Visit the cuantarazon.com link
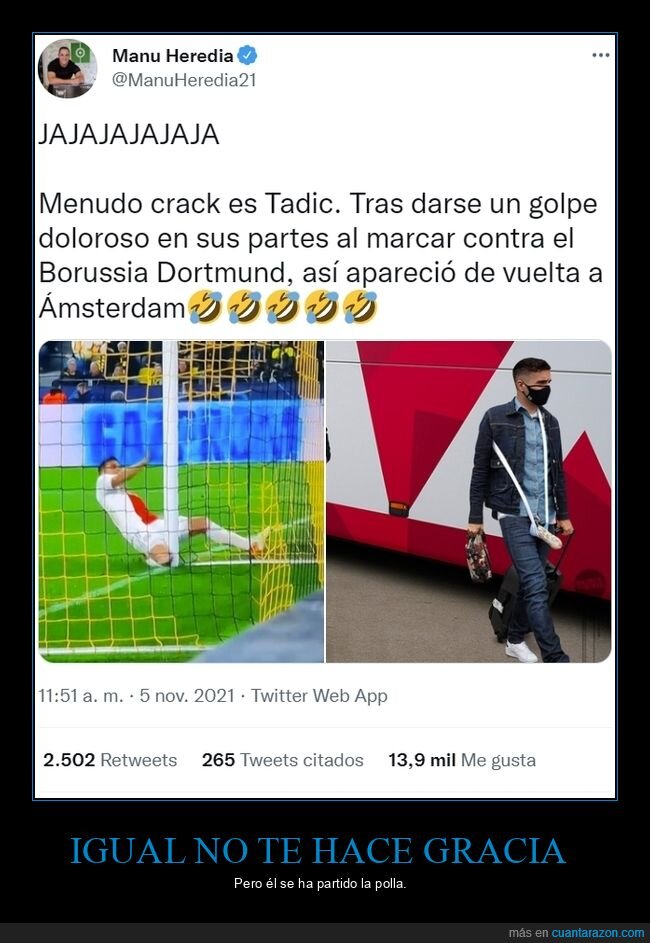Viewport: 650px width, 943px height. [x=598, y=933]
